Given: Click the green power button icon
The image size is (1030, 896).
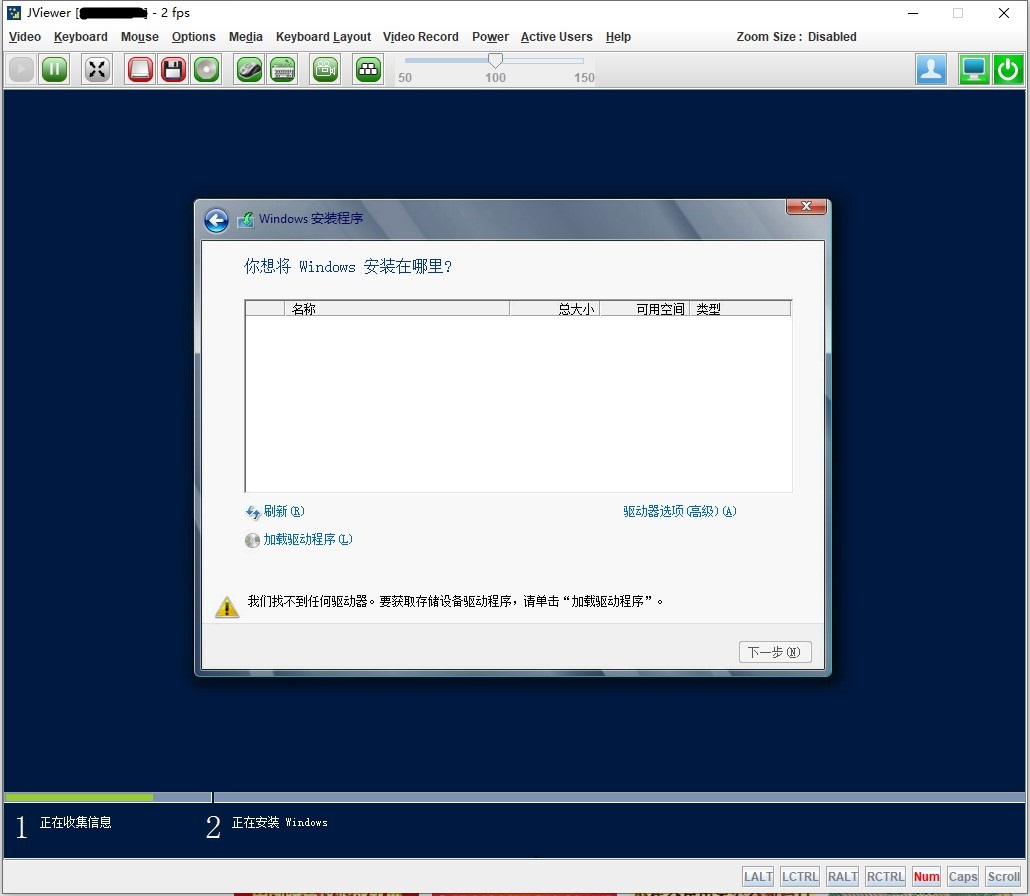Looking at the screenshot, I should point(1008,69).
